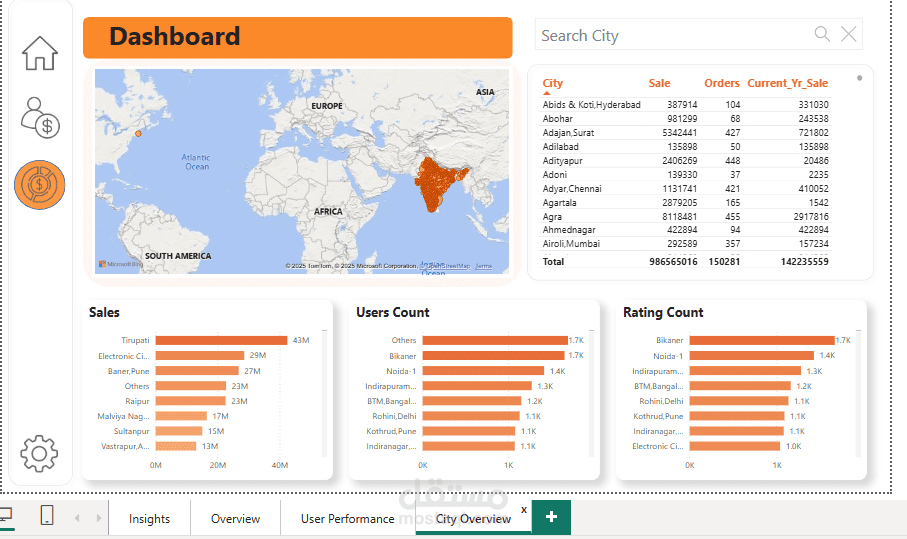Click the Tirupati bar in Sales chart
Screen dimensions: 907x539
[x=222, y=340]
